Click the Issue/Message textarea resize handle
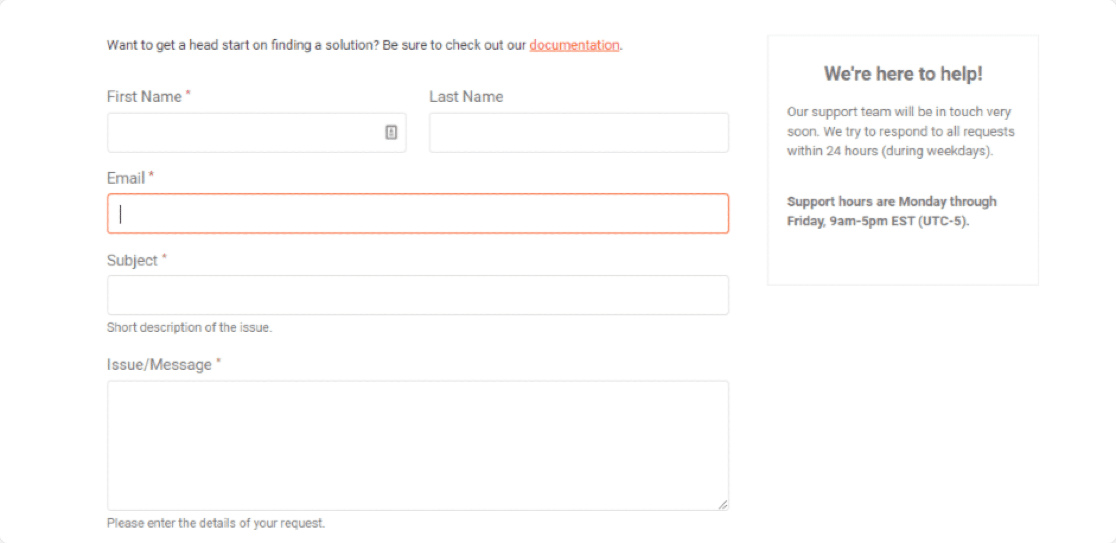The image size is (1116, 543). point(722,504)
